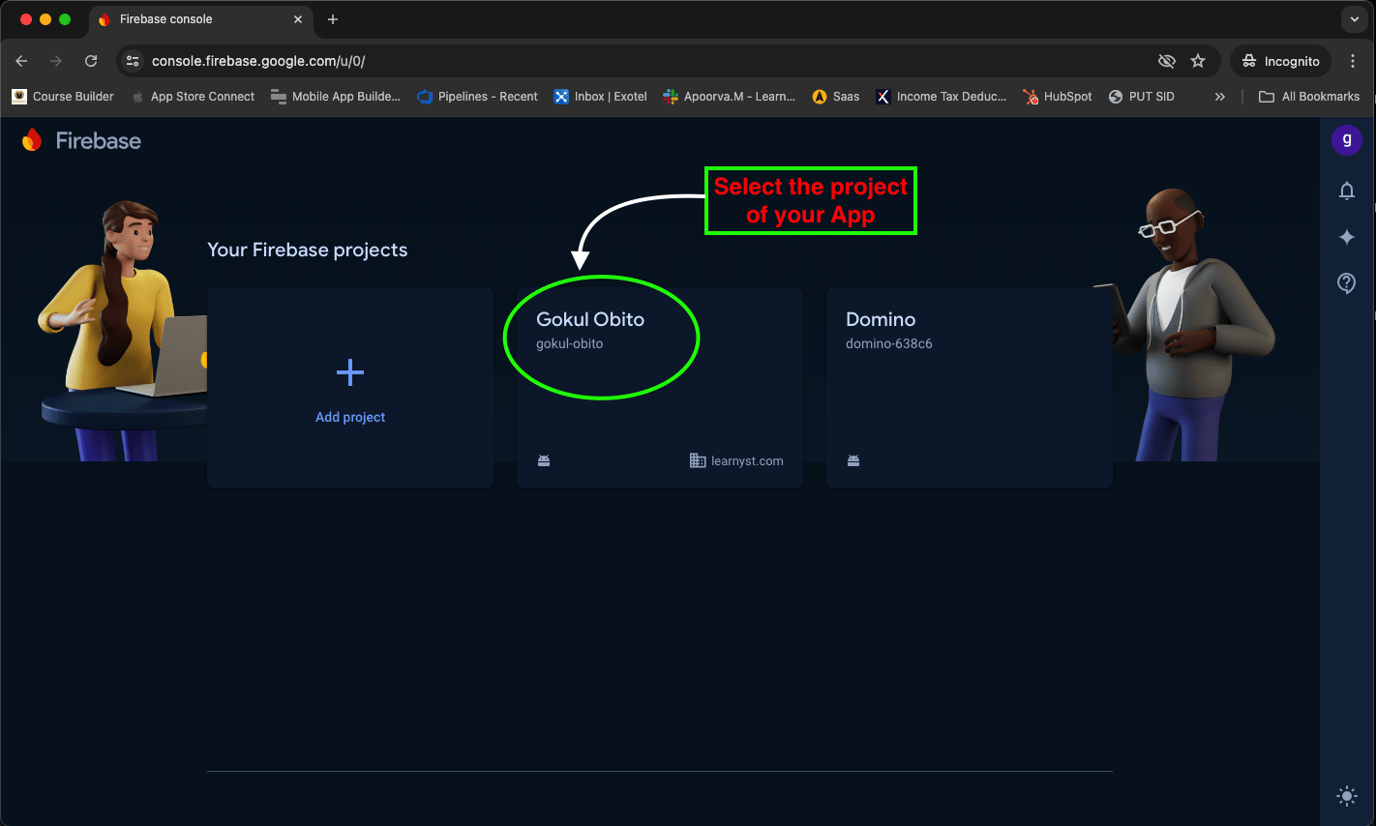Toggle the dark theme sun icon
Image resolution: width=1376 pixels, height=826 pixels.
click(x=1347, y=796)
